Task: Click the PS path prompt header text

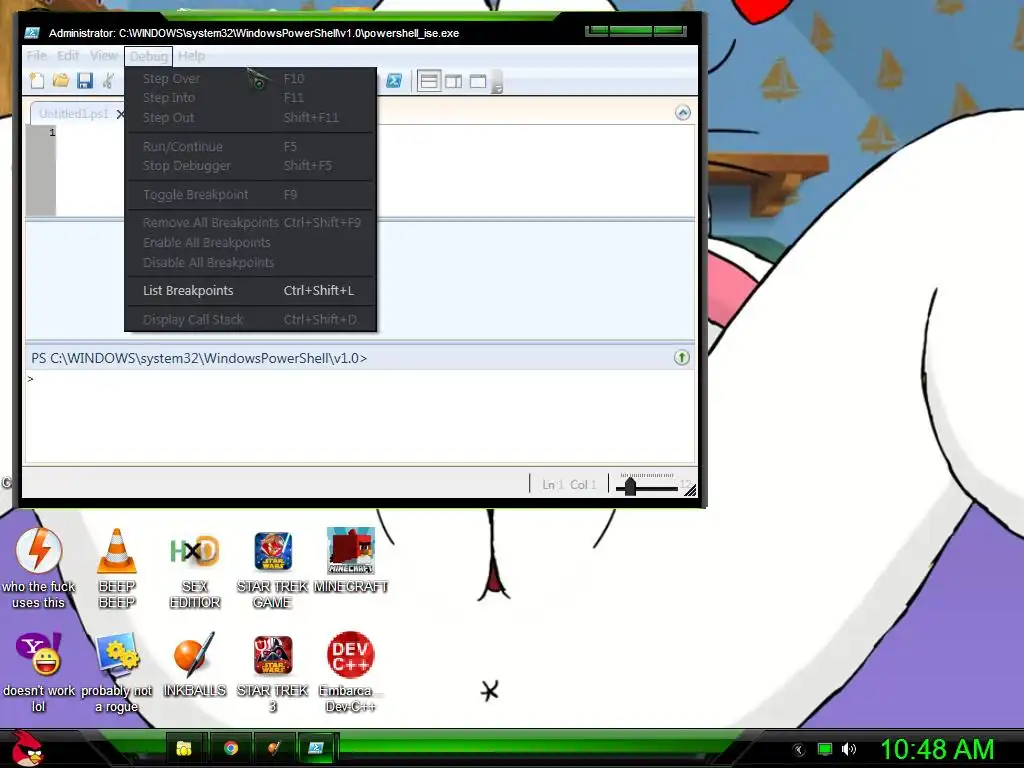Action: coord(199,358)
